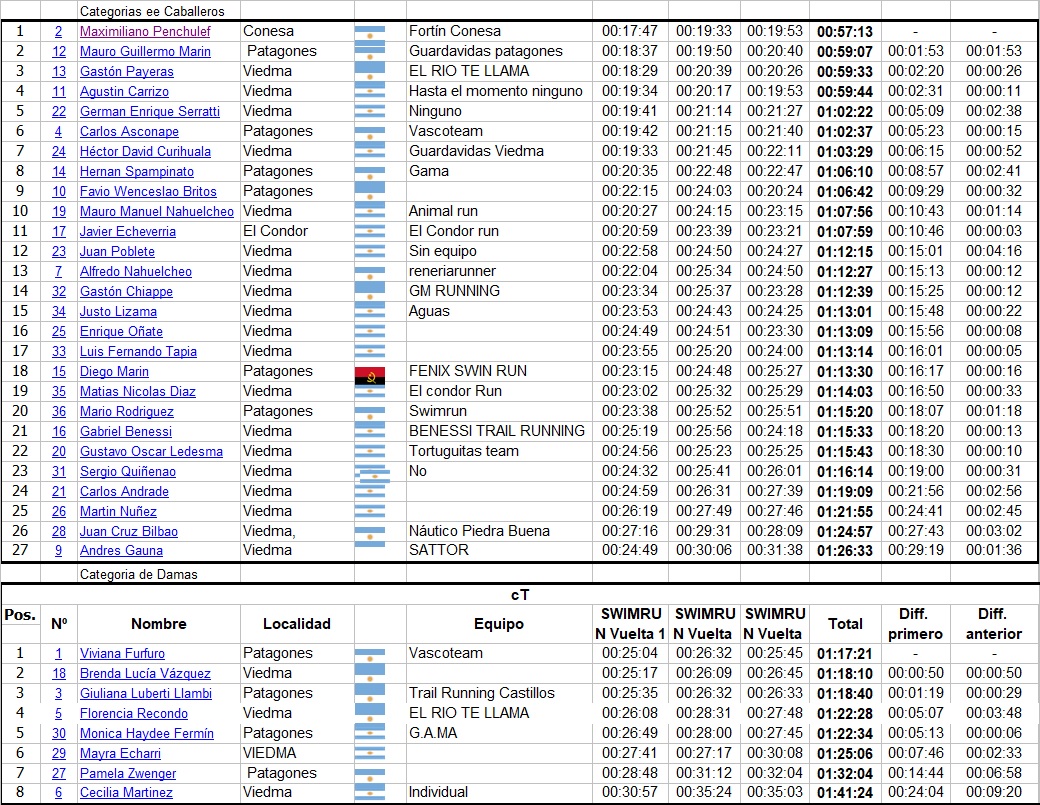
Task: Click bib number 36 link for Mario Rodriguez
Action: coord(59,412)
